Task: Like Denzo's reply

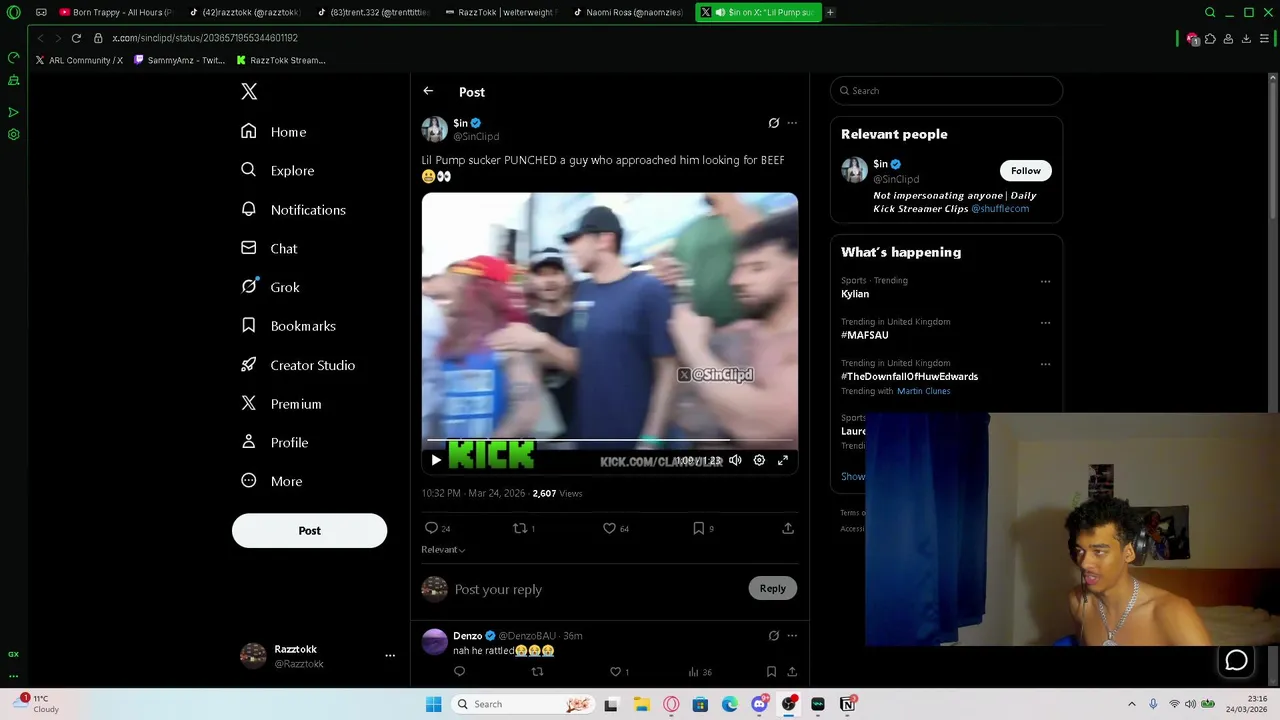Action: tap(619, 672)
